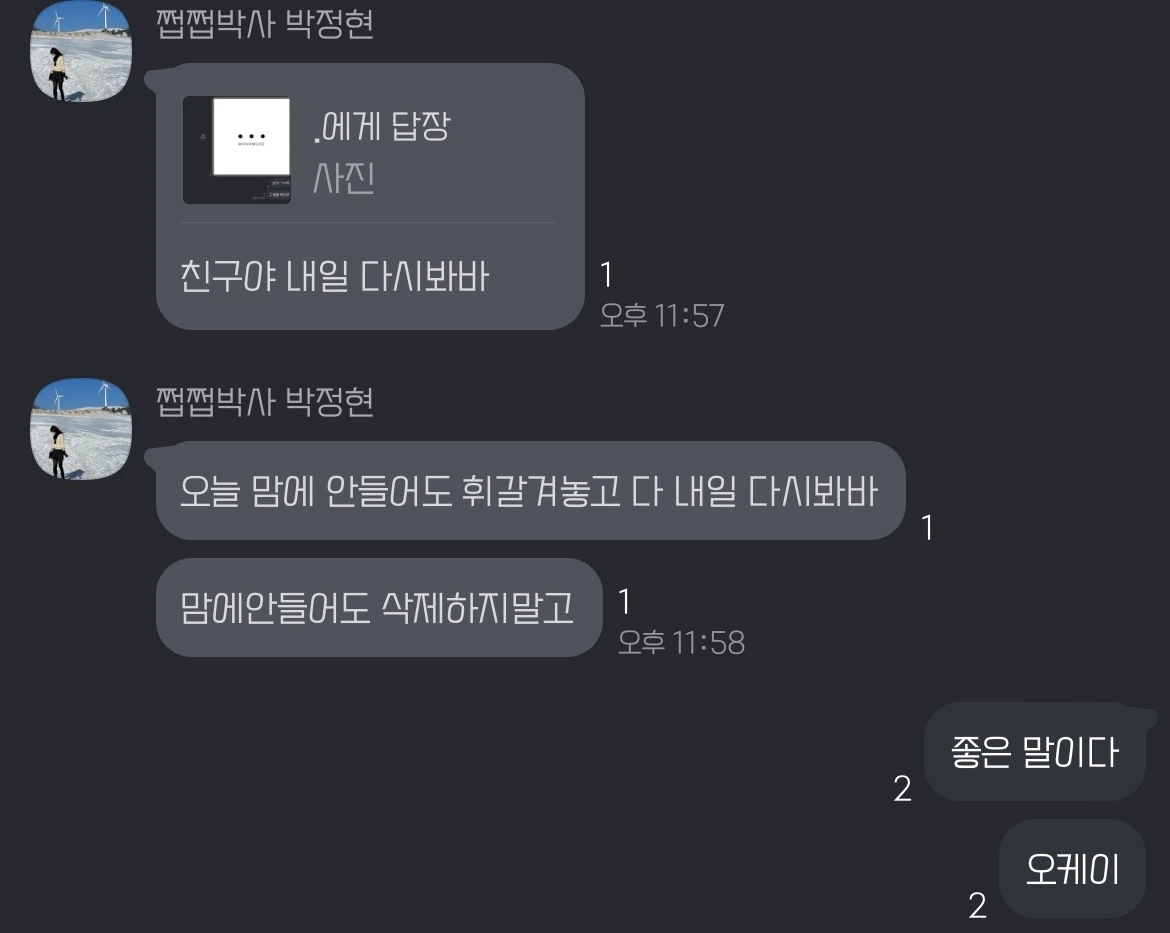Tap the '.에게 답장' reply header

point(382,126)
